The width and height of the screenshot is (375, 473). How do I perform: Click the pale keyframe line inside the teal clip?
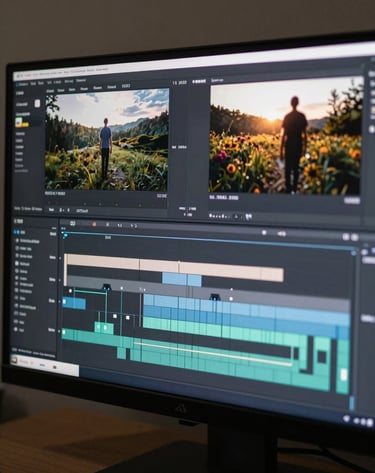(x=213, y=353)
